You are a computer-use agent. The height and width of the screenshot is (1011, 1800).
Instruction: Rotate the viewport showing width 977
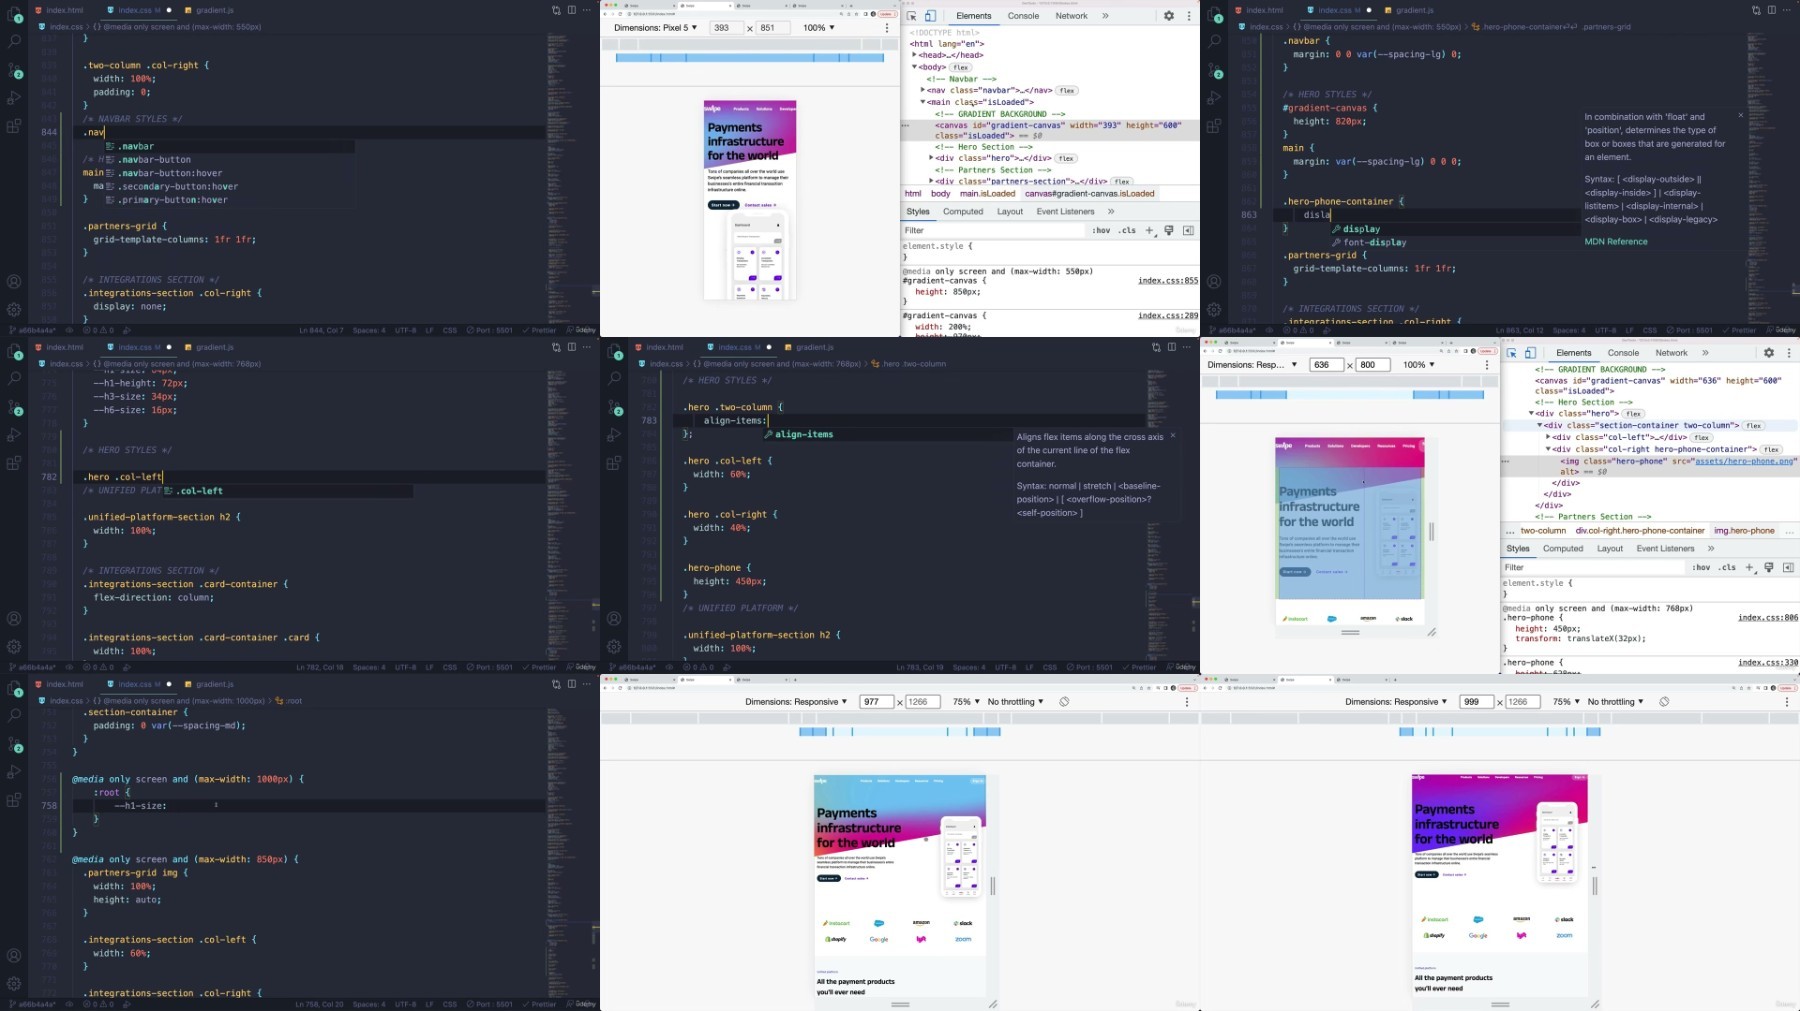[x=1064, y=702]
